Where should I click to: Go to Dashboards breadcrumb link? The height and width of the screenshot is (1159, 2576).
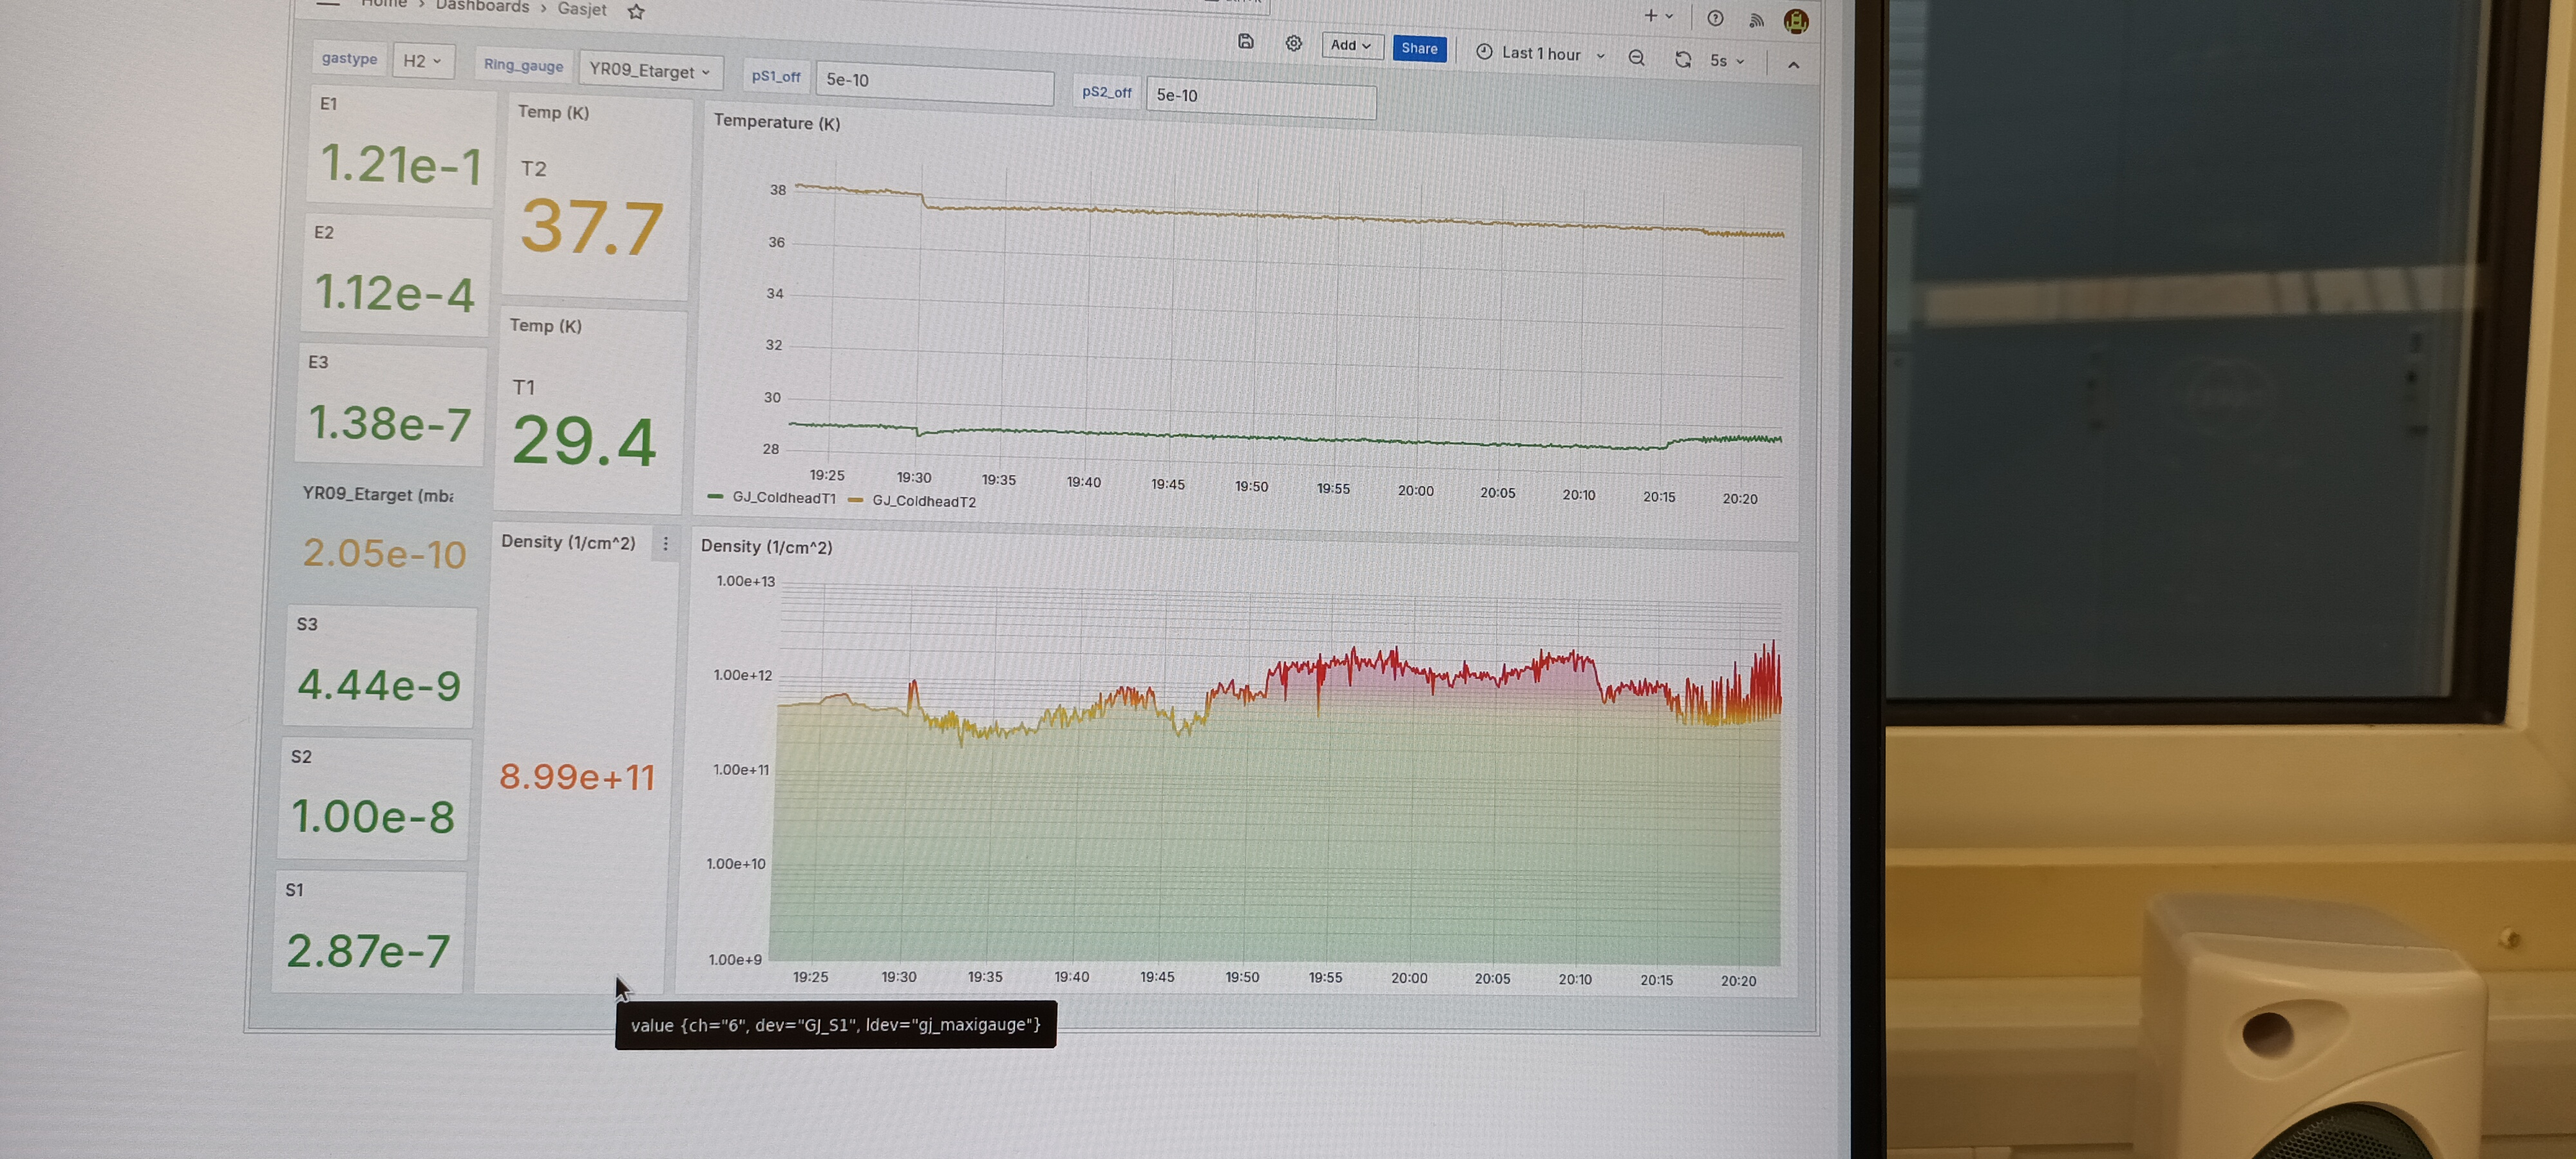click(x=482, y=7)
